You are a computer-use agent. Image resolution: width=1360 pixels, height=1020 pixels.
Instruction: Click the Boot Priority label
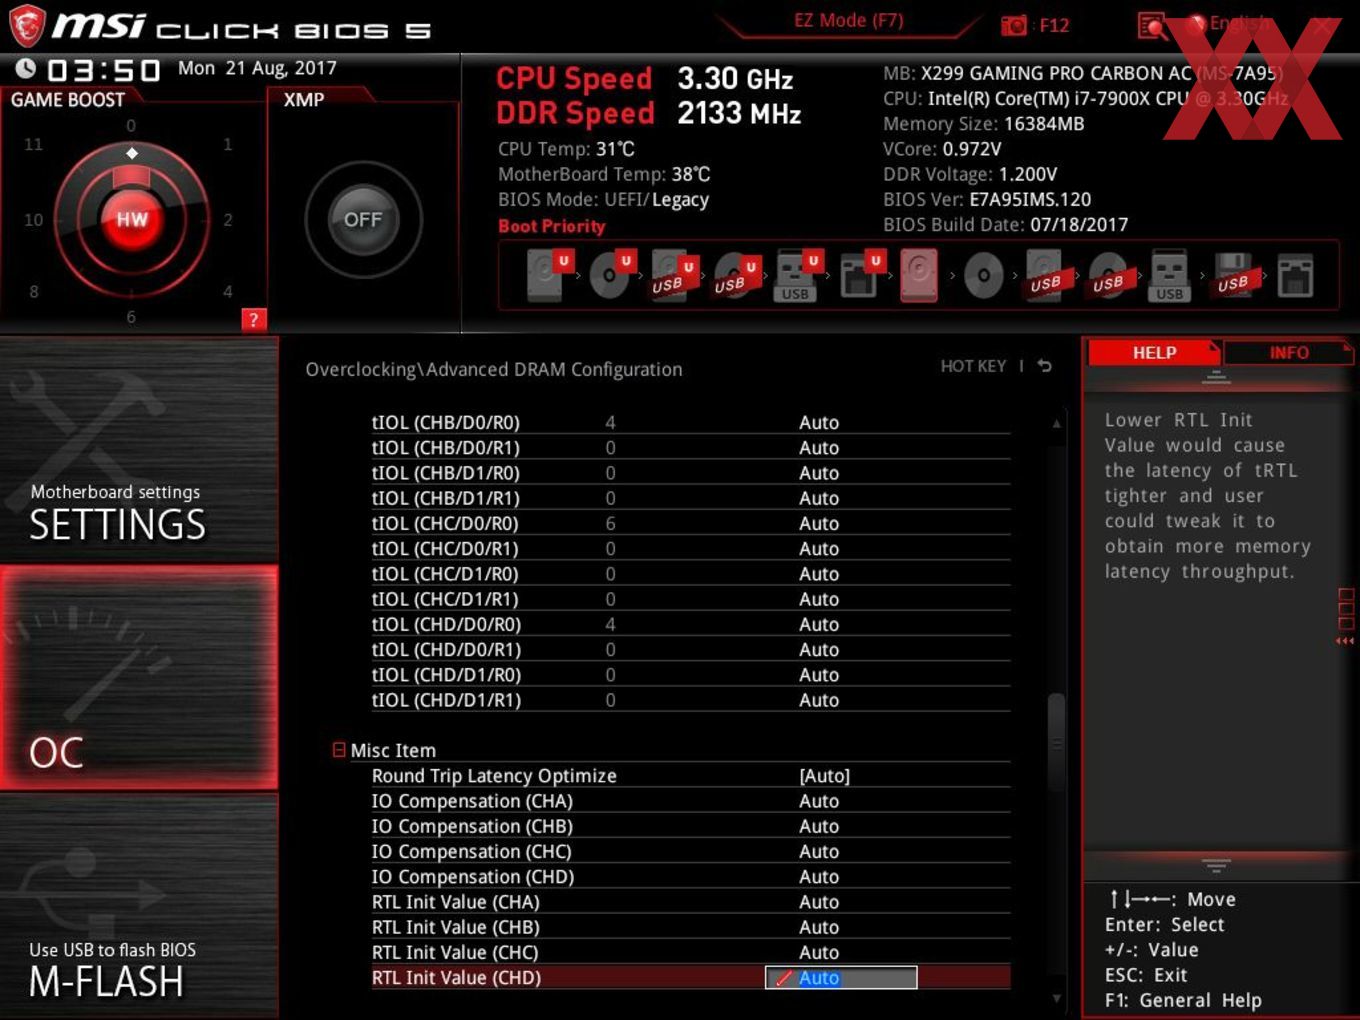click(551, 226)
